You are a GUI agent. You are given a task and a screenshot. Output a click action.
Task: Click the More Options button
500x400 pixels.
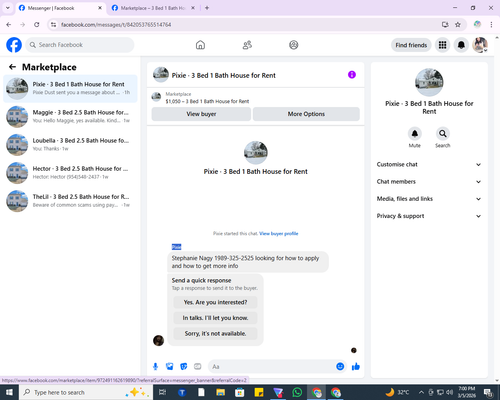coord(306,114)
